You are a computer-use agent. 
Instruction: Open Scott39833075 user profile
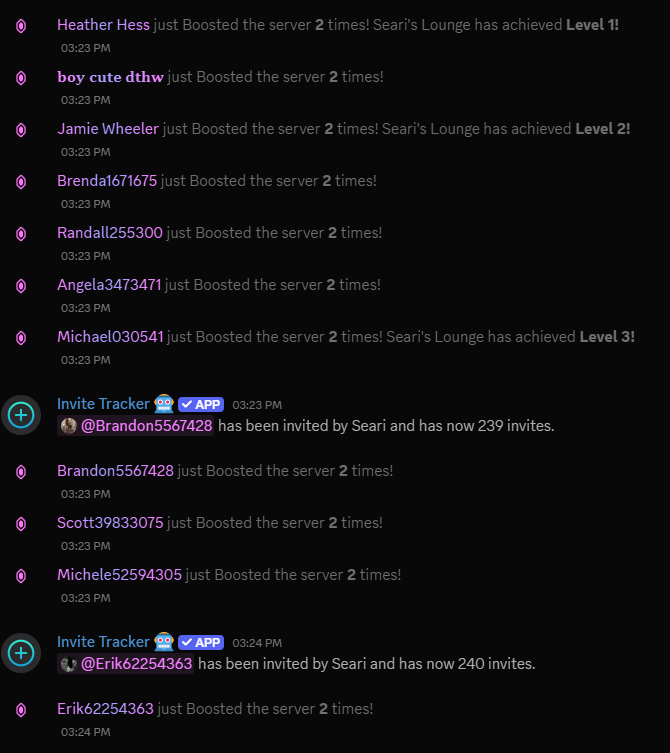(x=109, y=523)
